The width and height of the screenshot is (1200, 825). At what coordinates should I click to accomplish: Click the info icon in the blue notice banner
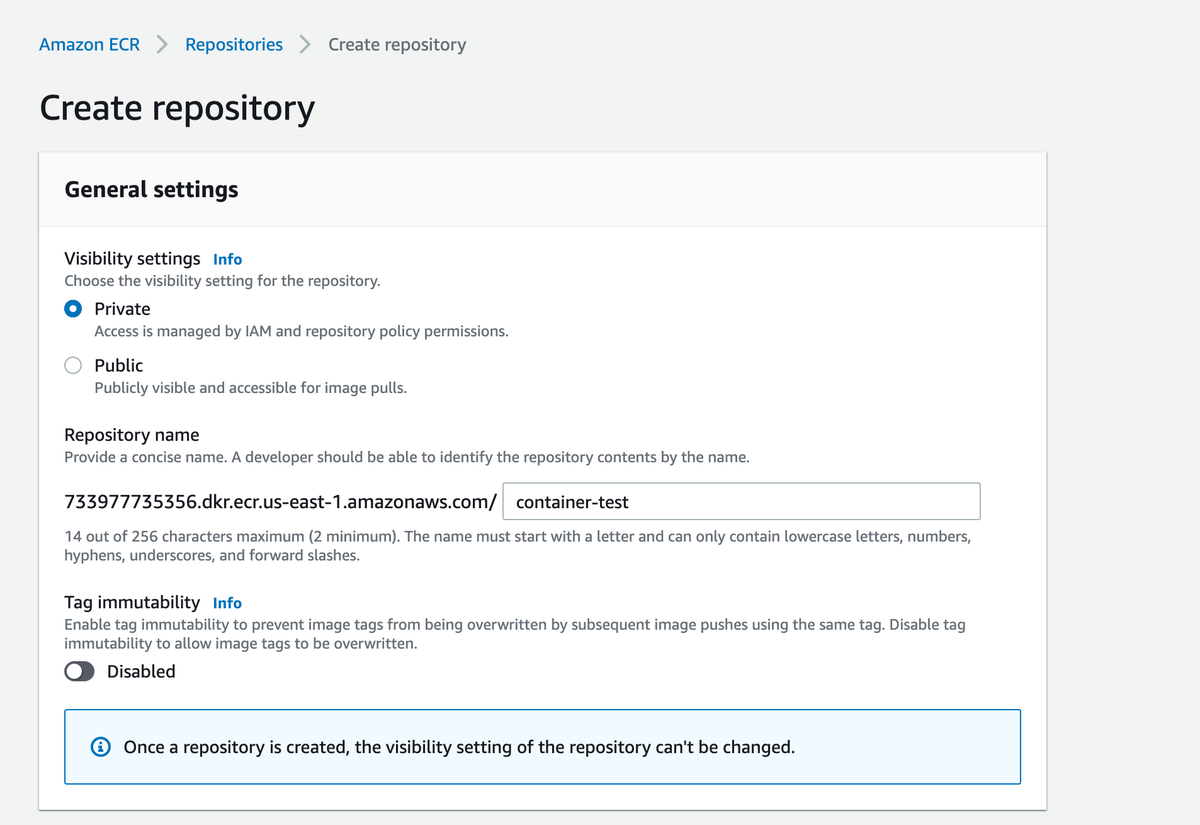(x=99, y=746)
